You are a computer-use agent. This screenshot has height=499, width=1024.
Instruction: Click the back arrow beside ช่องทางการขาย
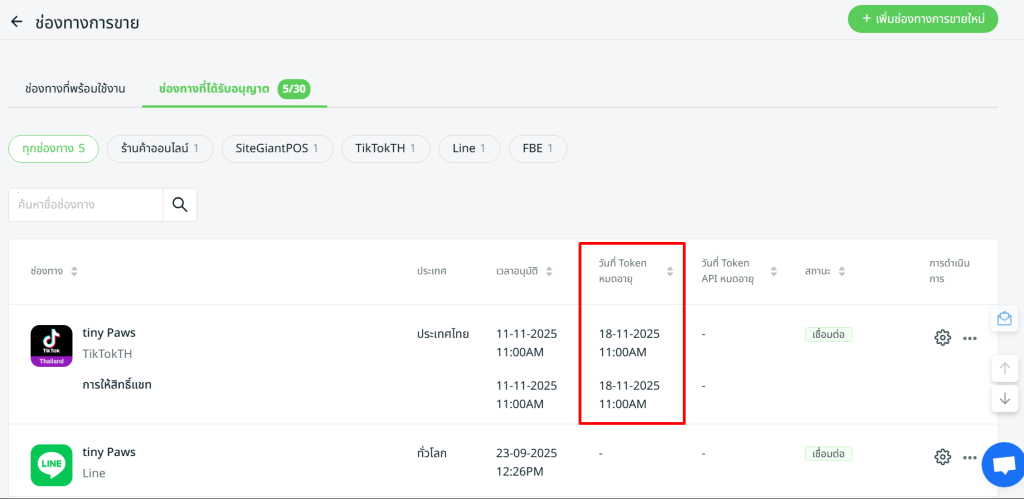(x=17, y=21)
